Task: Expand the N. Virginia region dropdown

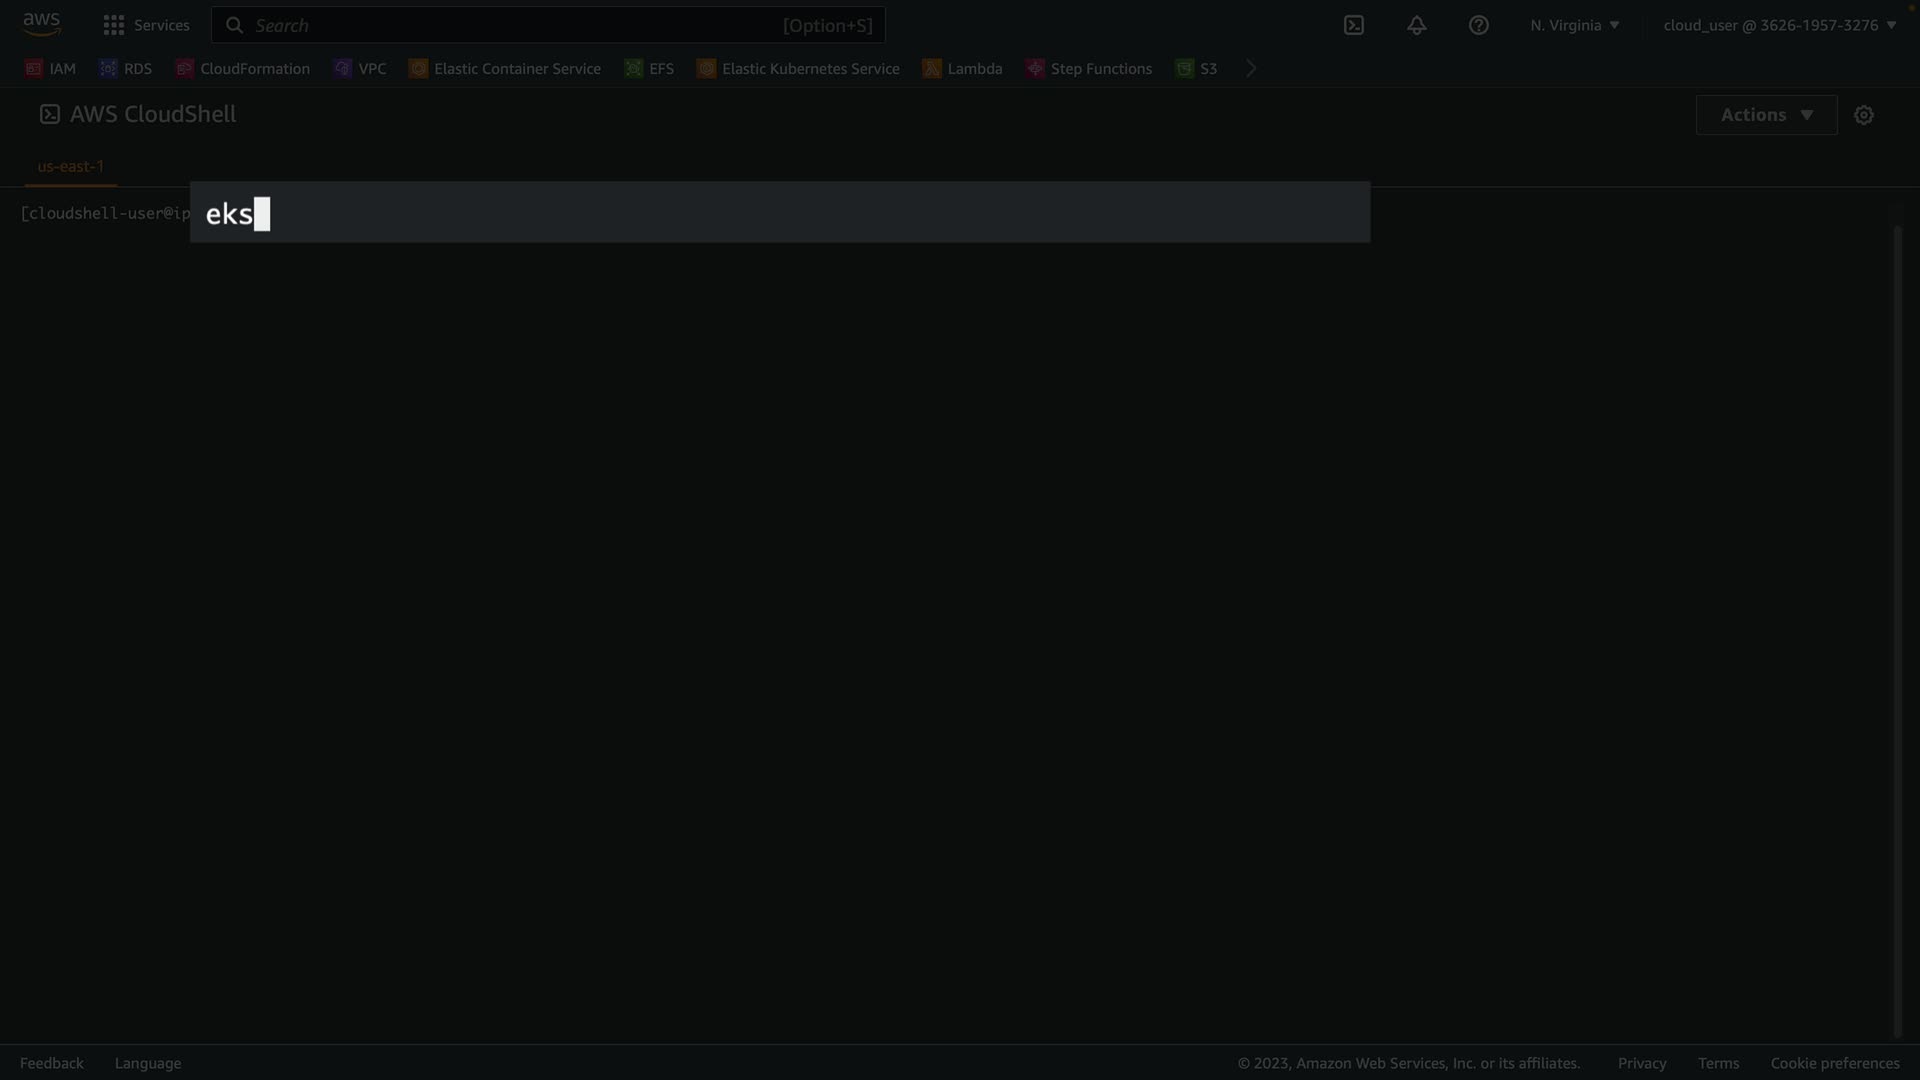Action: 1574,25
